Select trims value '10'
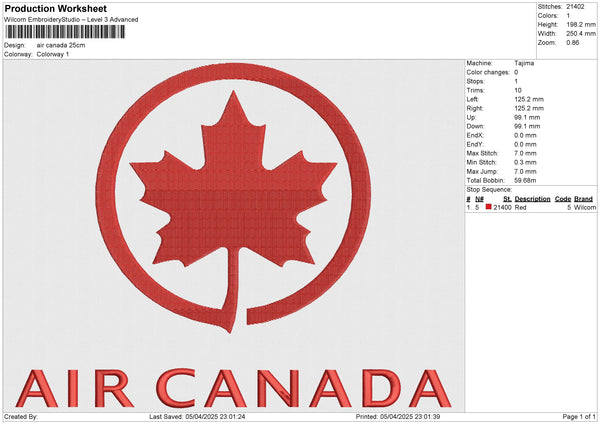Screen dimensions: 600x424 (x=518, y=90)
